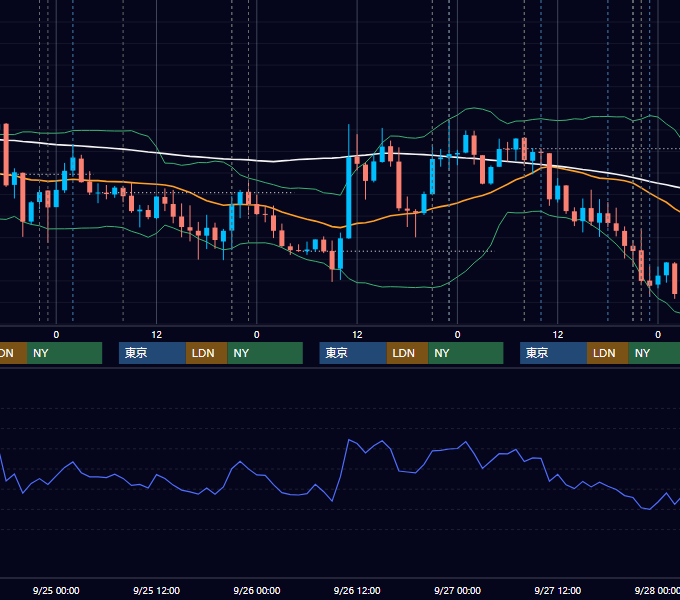Click the tall red candle at chart's left edge
680x600 pixels.
click(6, 154)
